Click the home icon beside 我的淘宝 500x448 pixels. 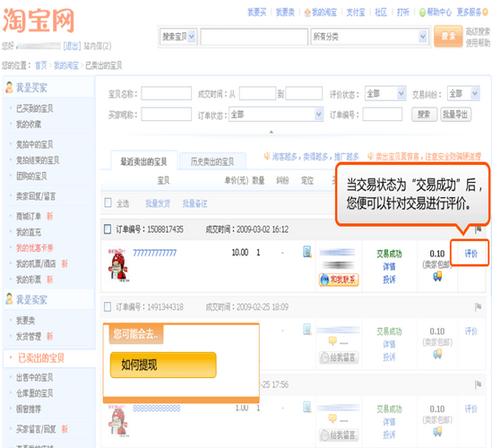point(308,13)
